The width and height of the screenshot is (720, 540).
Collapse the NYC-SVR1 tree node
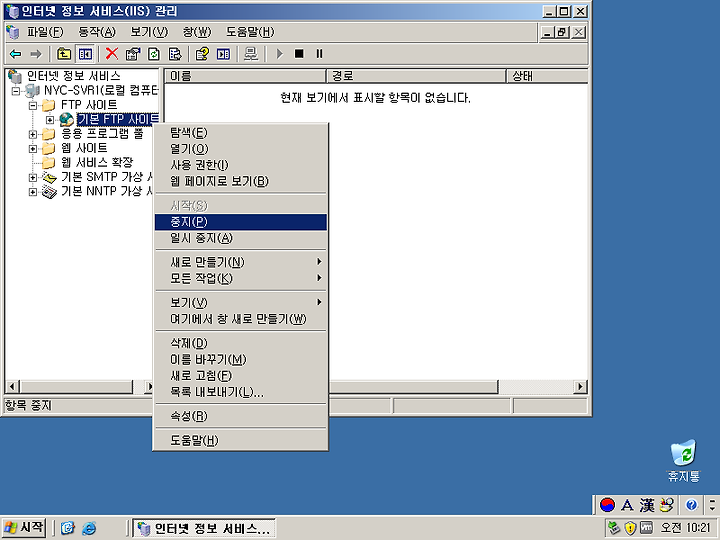(x=16, y=91)
